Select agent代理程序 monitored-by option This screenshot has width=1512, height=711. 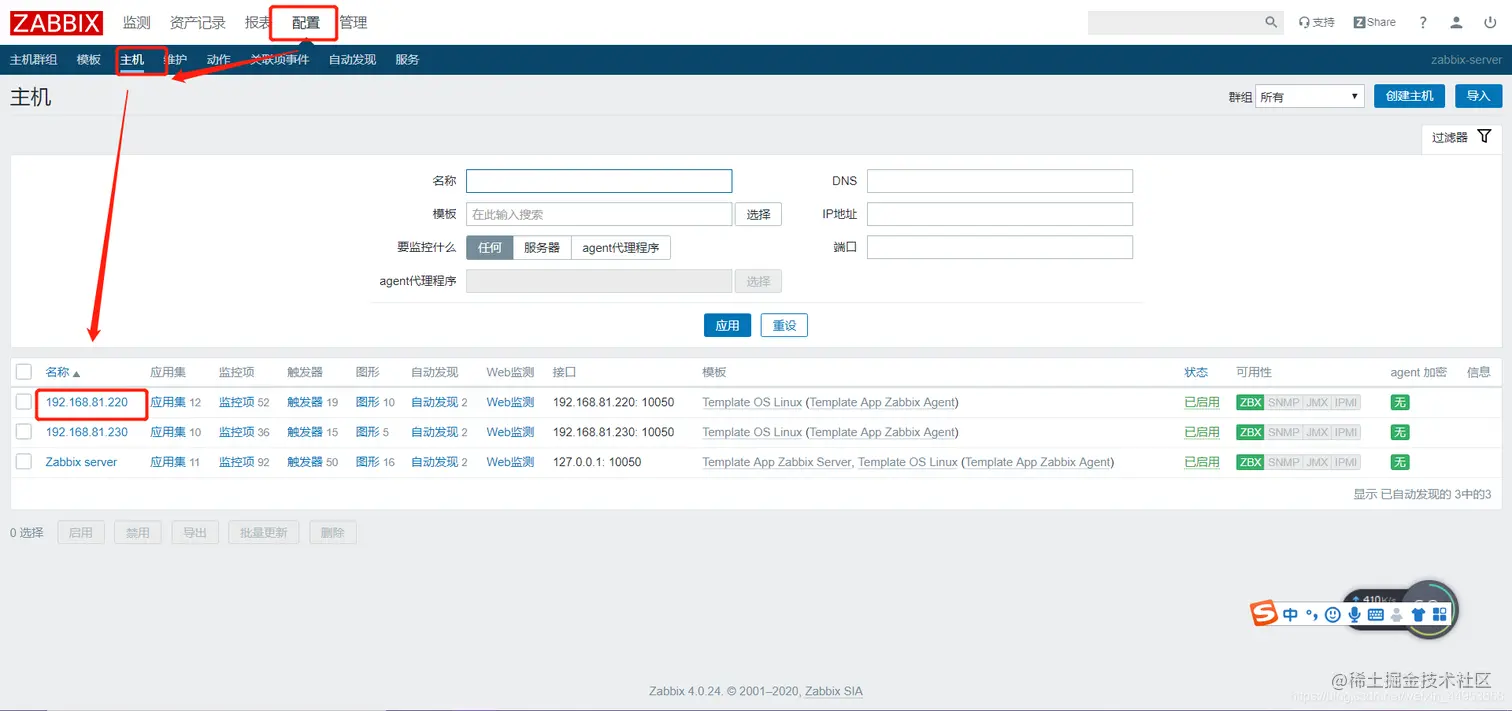[x=621, y=248]
